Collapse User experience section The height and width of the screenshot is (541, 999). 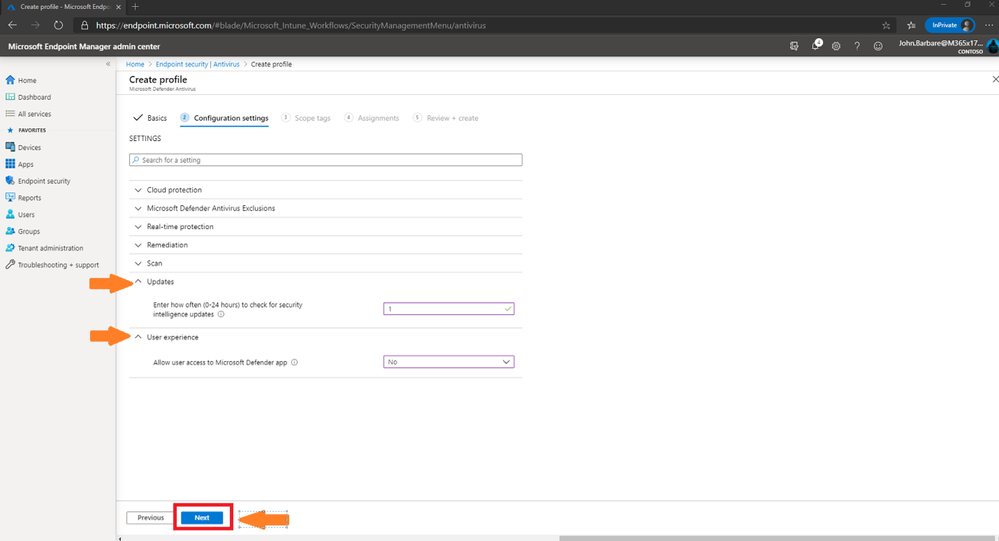[326, 337]
